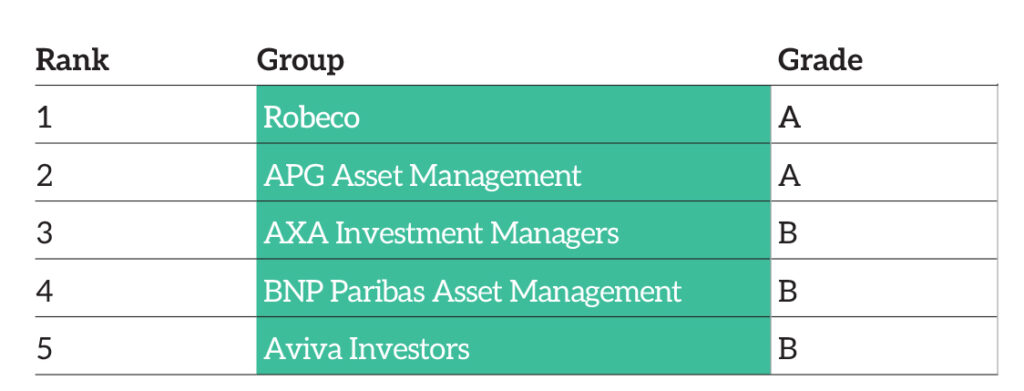Click rank number 4
Screen dimensions: 1024x391
point(44,290)
